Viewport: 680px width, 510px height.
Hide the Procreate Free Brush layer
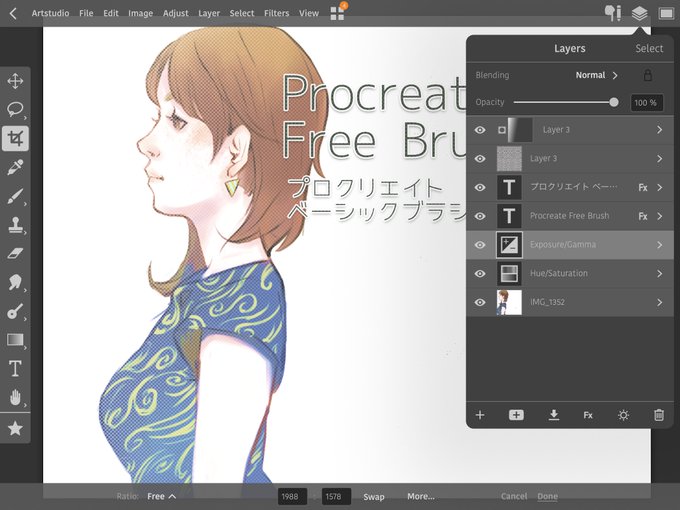(480, 216)
